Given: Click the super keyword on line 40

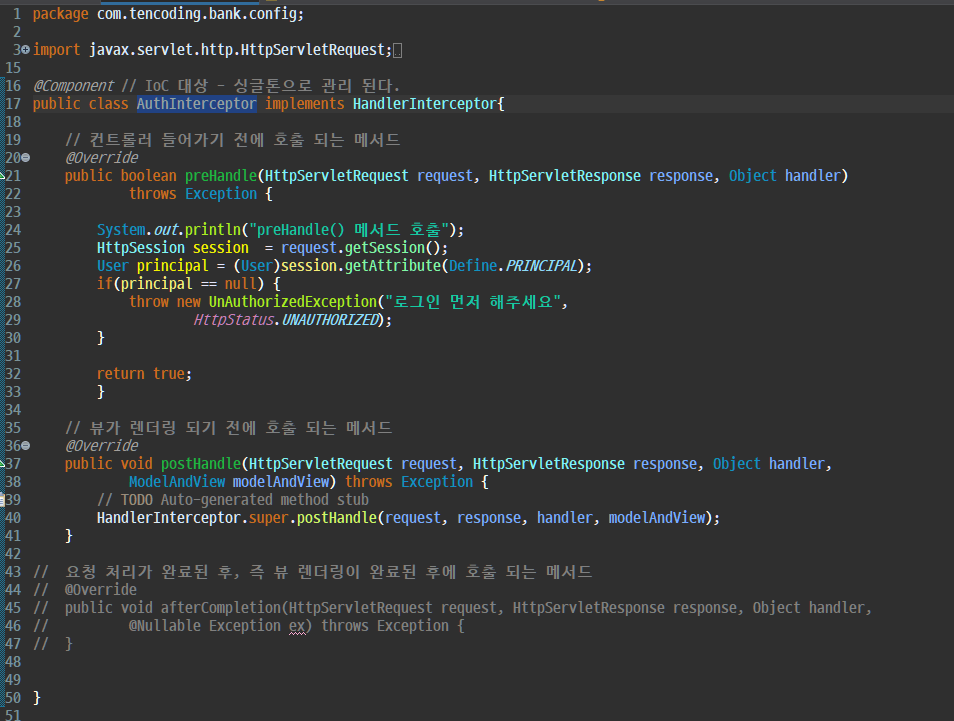Looking at the screenshot, I should pyautogui.click(x=268, y=518).
